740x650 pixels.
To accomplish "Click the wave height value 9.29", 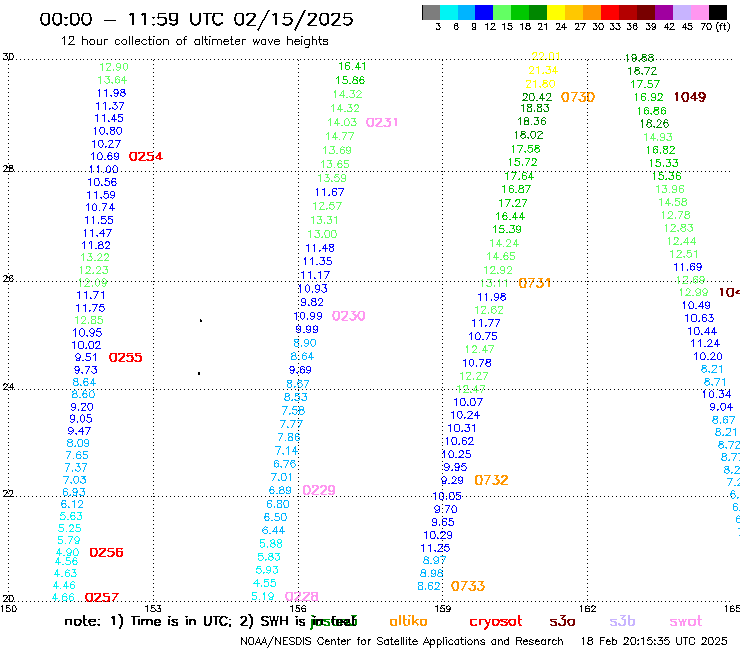I will click(453, 480).
